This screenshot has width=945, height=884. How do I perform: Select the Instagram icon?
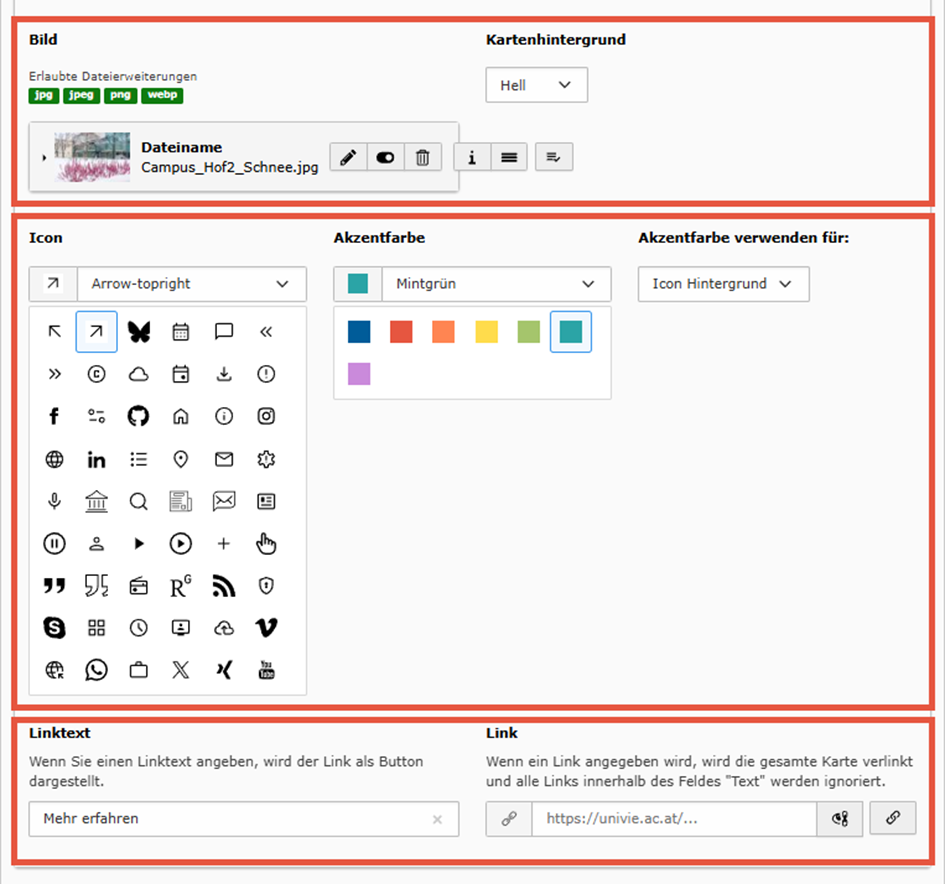266,416
